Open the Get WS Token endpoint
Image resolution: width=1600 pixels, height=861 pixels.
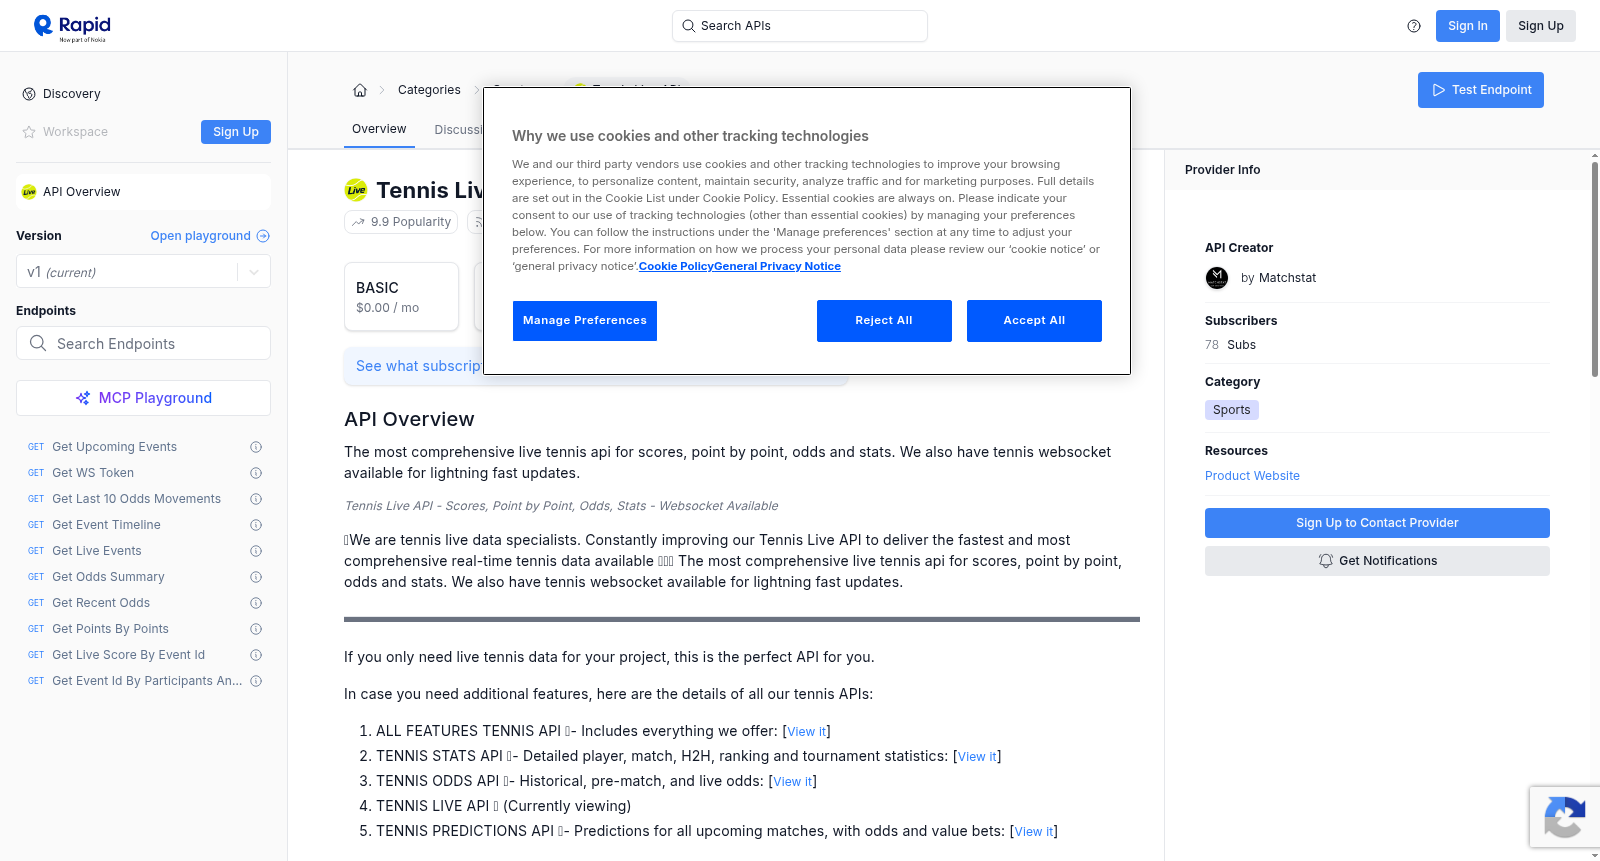pos(93,473)
